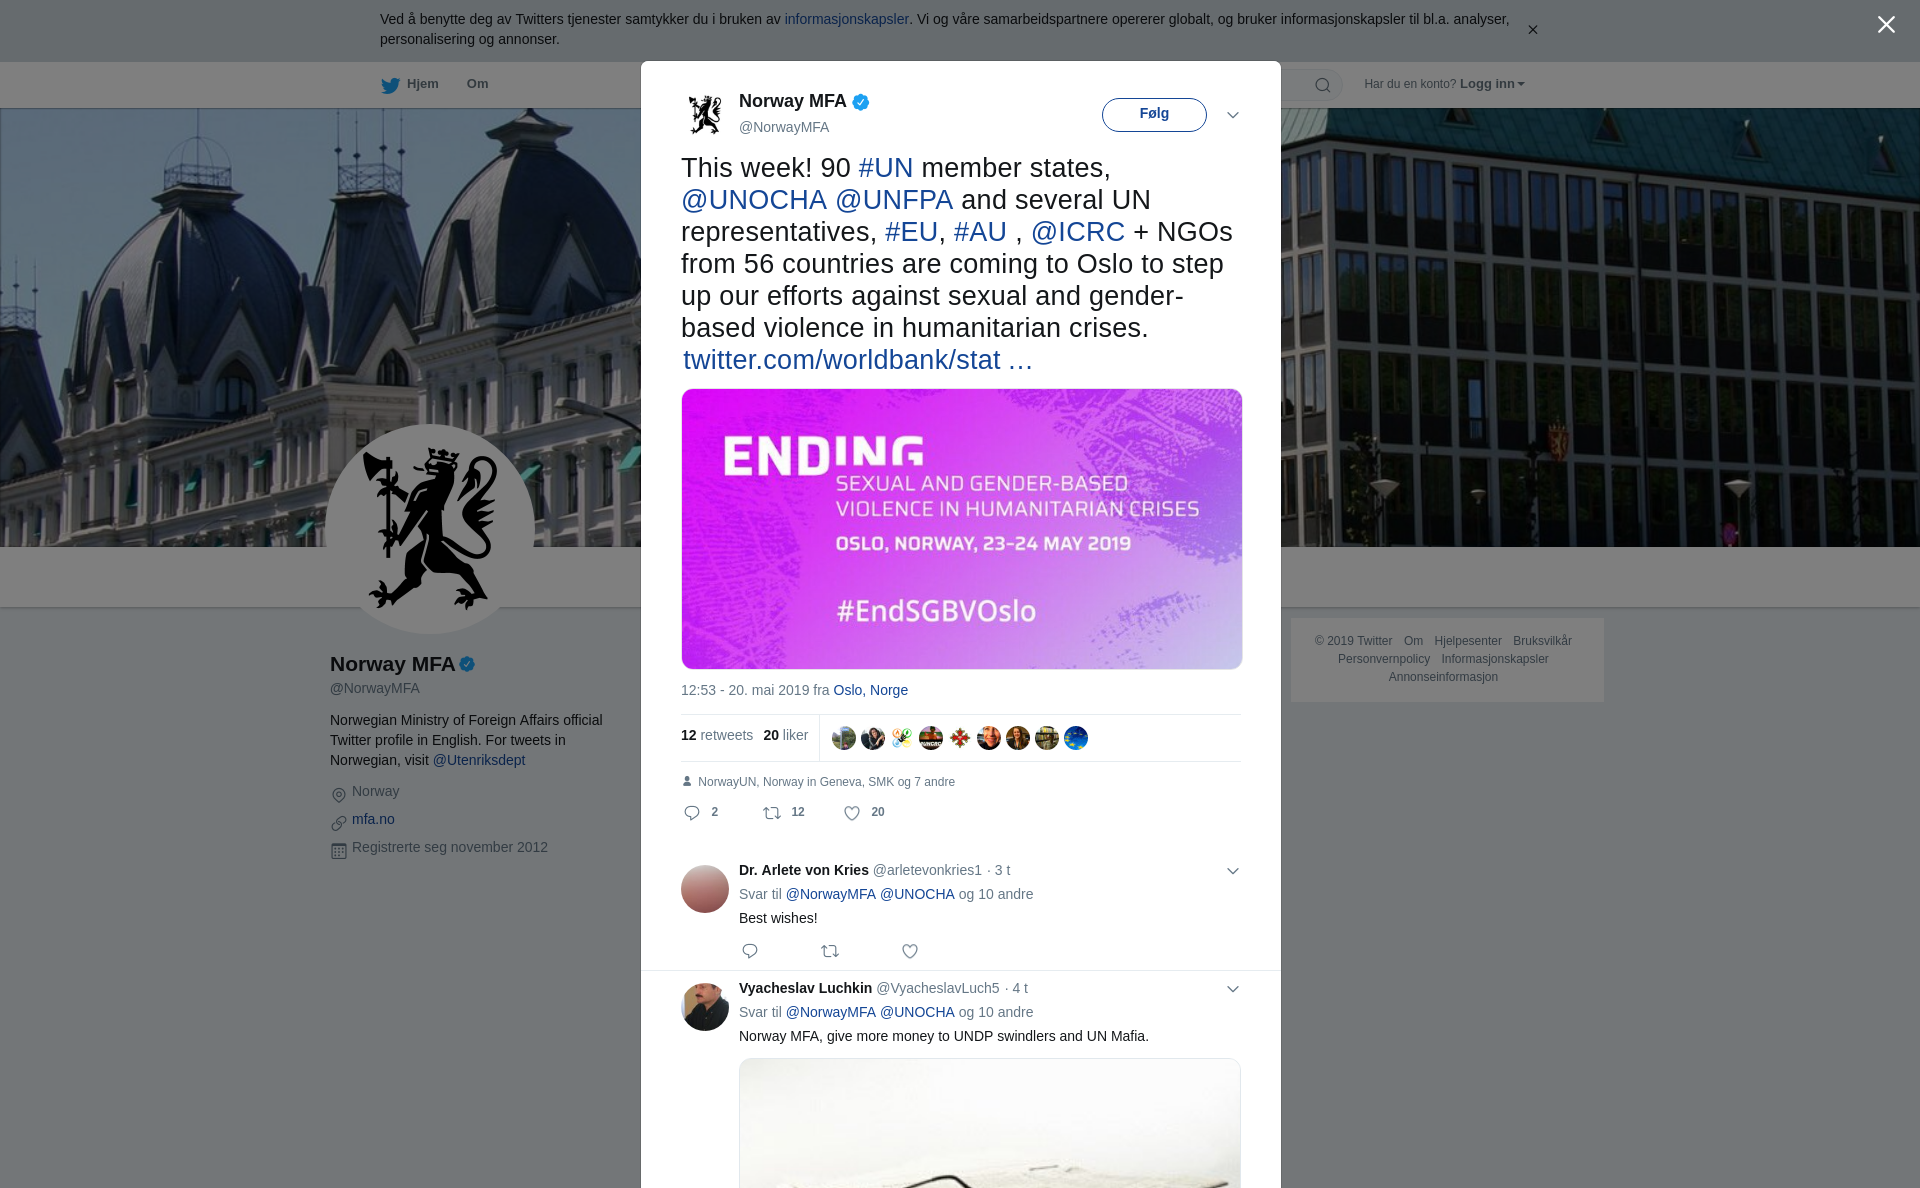Close the tweet overlay with large X
The height and width of the screenshot is (1188, 1920).
[1886, 24]
